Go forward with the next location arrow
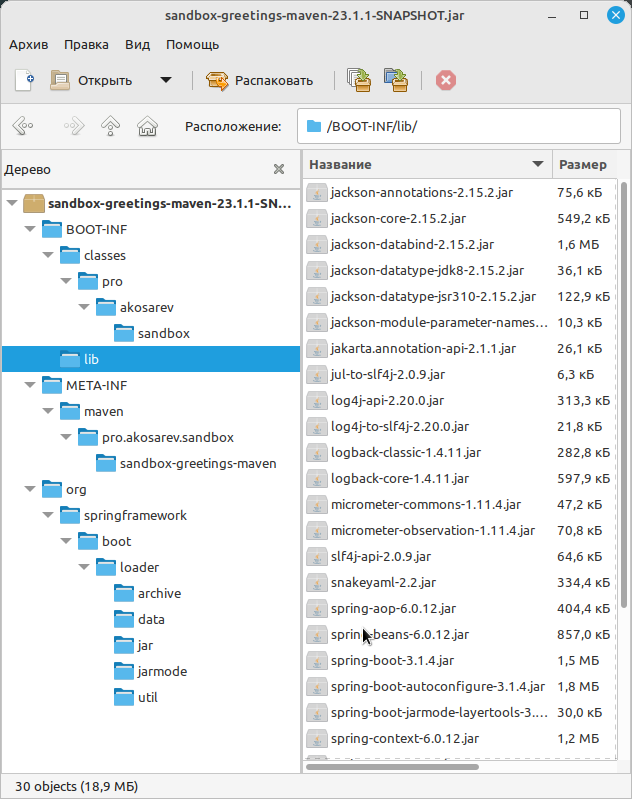Screen dimensions: 632x799 tap(73, 126)
